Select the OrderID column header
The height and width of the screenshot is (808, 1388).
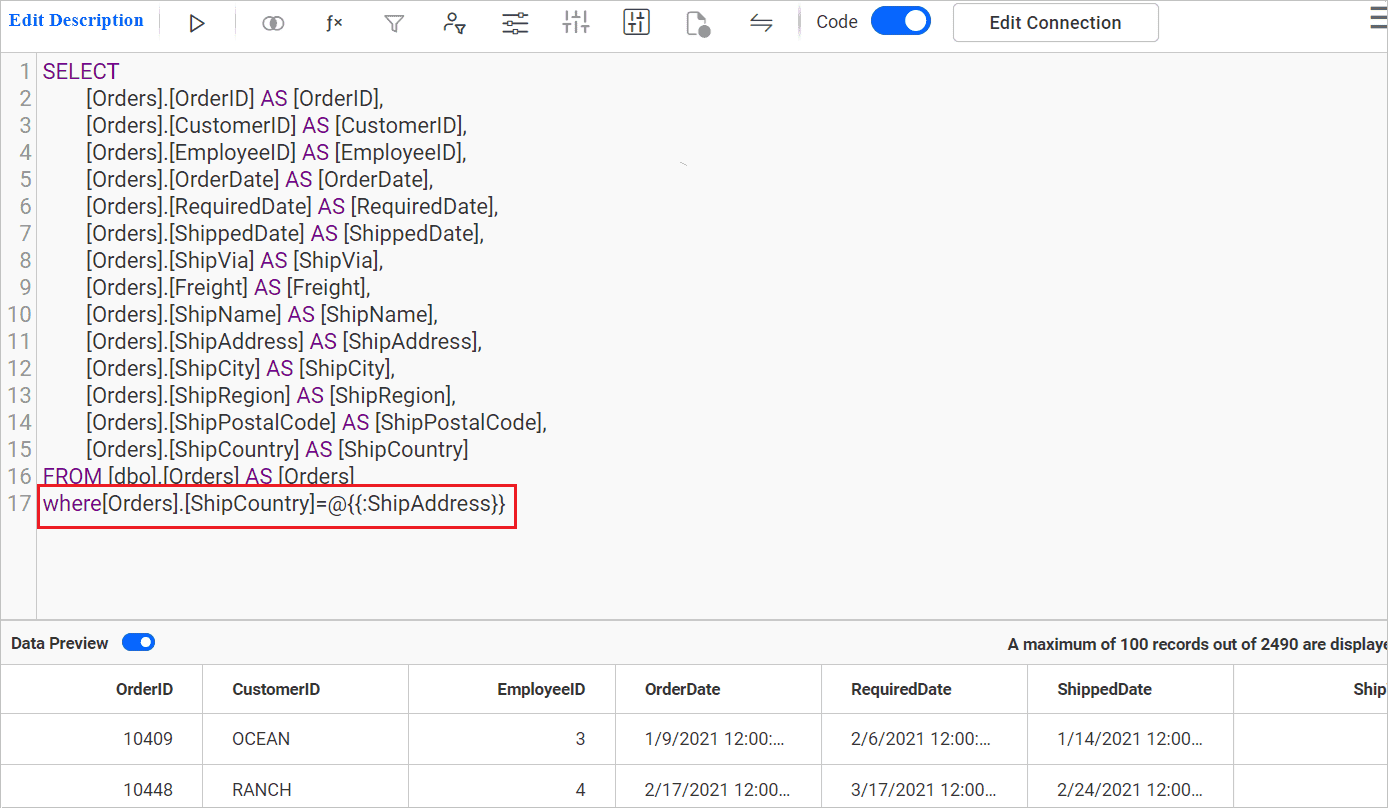click(145, 689)
